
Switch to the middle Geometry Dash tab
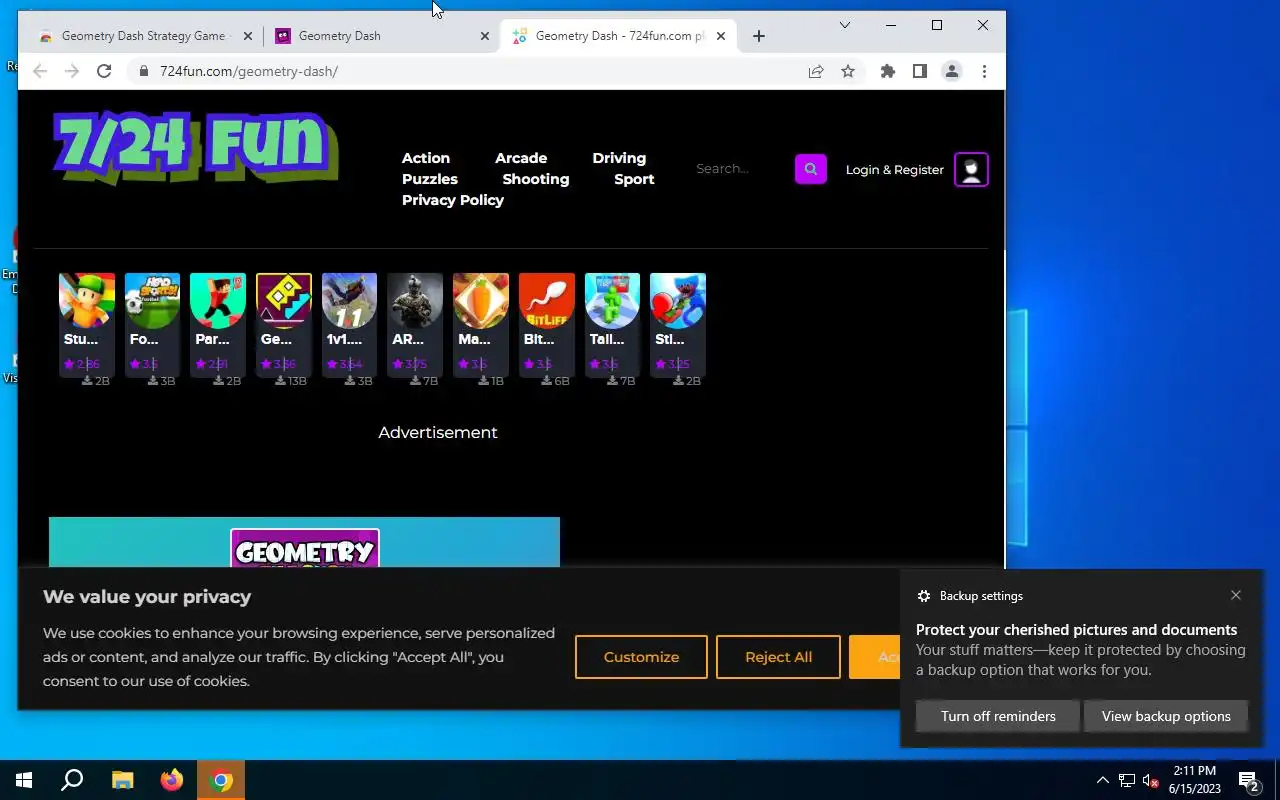(382, 36)
